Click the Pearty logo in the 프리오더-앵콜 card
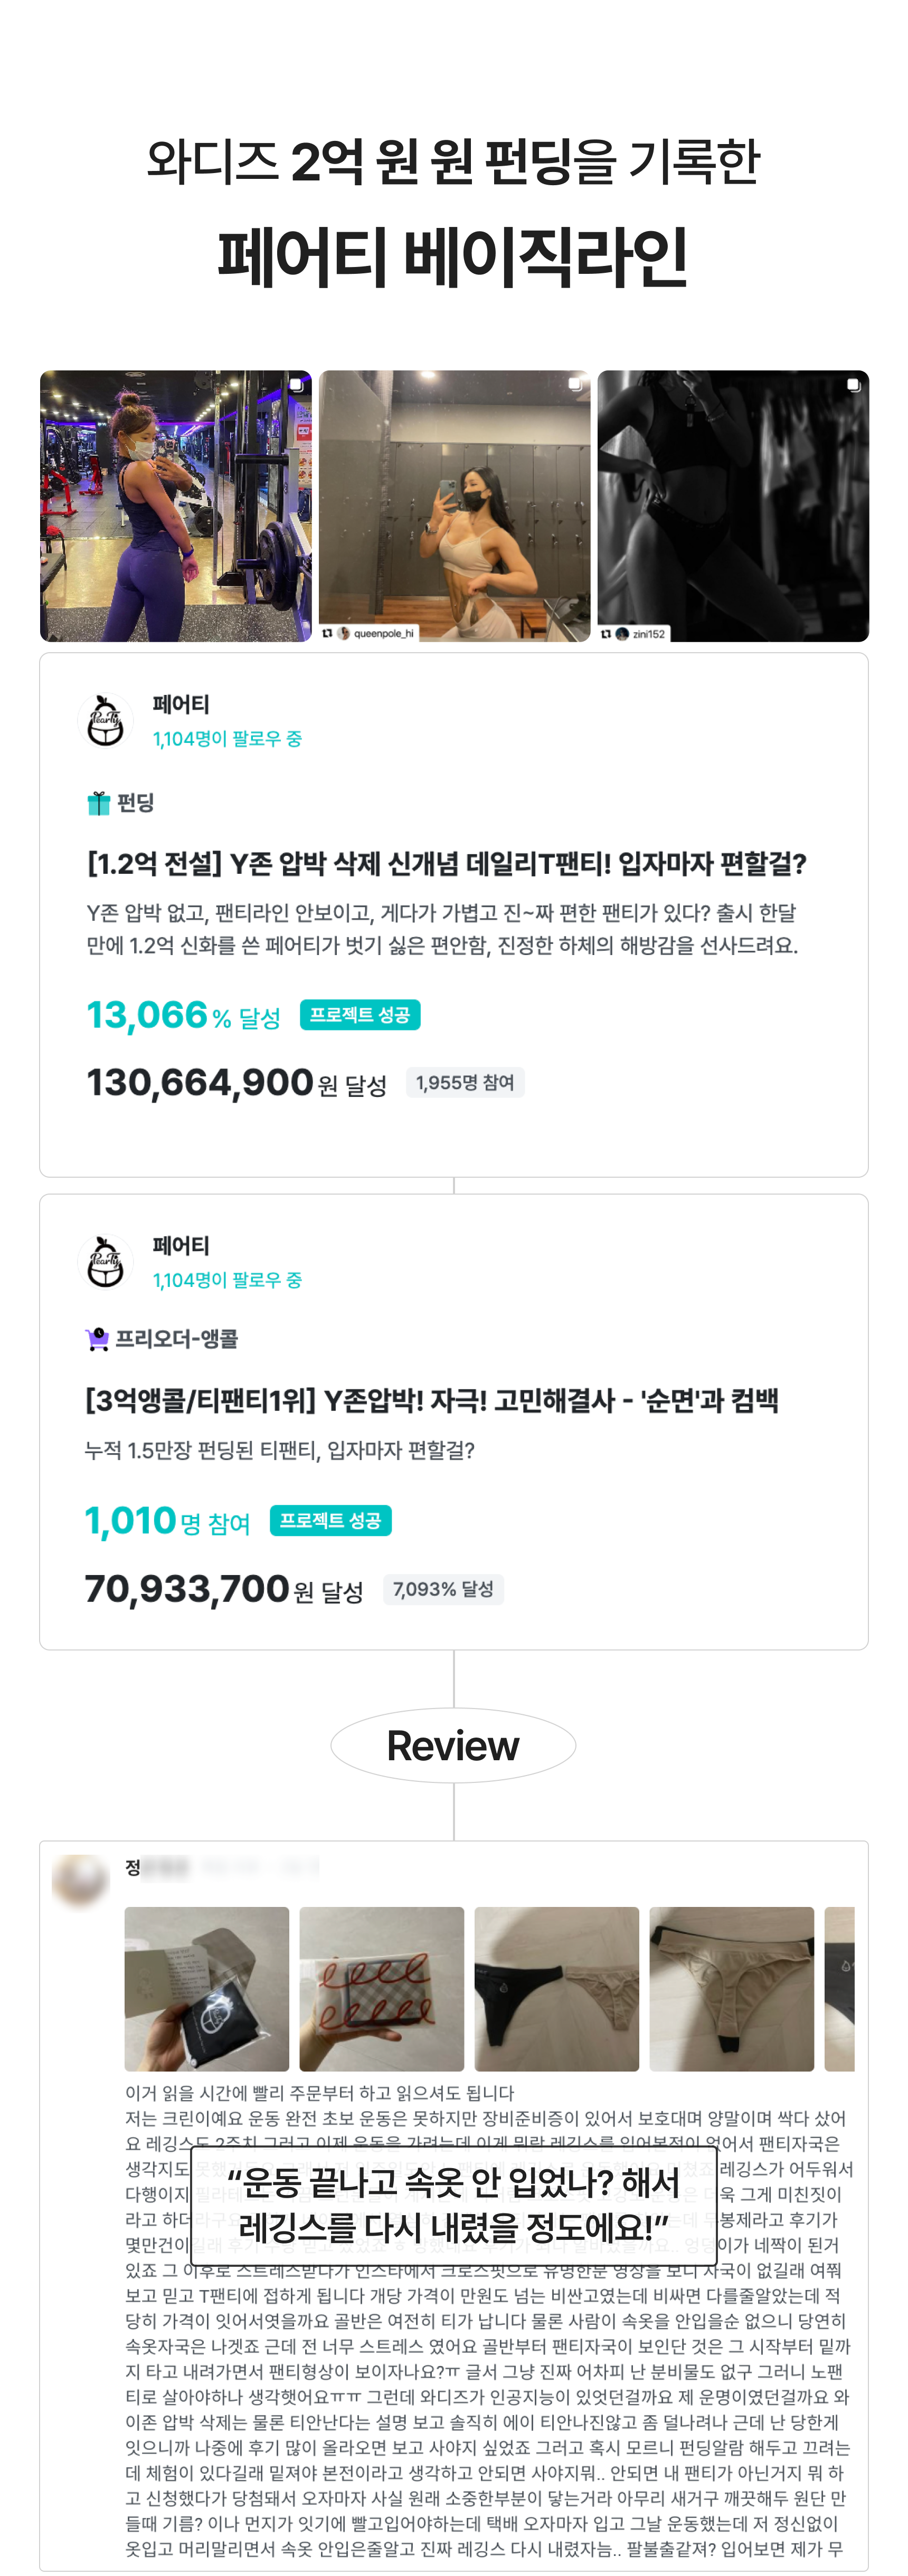This screenshot has height=2576, width=908. click(x=105, y=1261)
